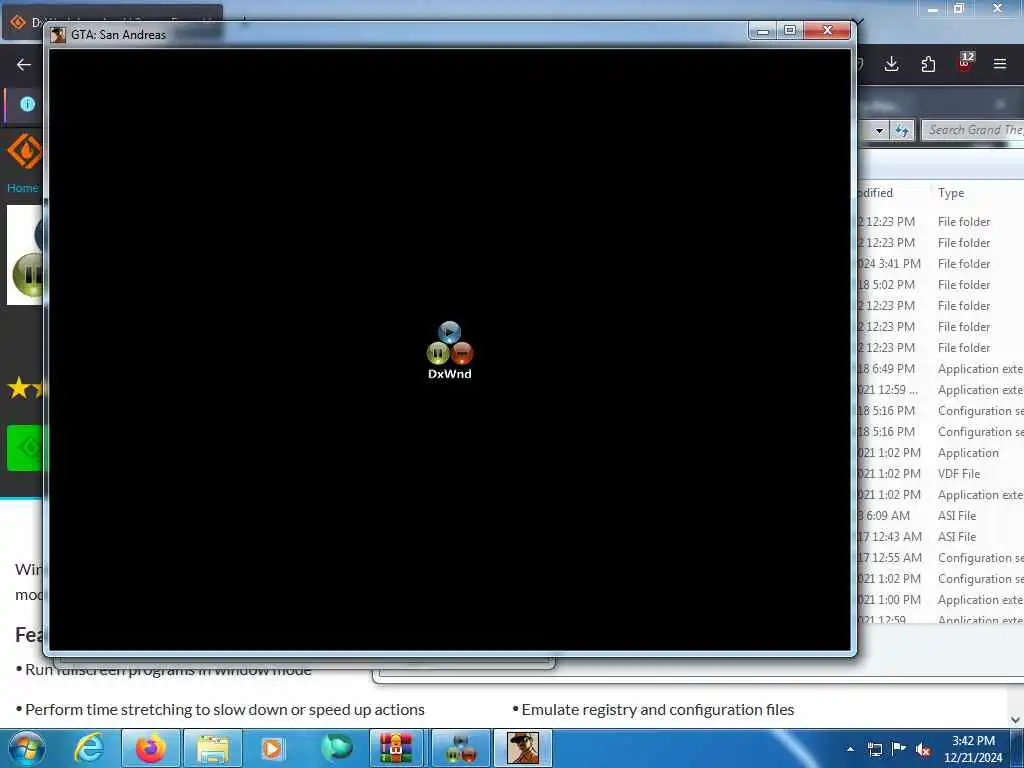Open the Windows Start menu orb
This screenshot has width=1024, height=768.
point(27,748)
